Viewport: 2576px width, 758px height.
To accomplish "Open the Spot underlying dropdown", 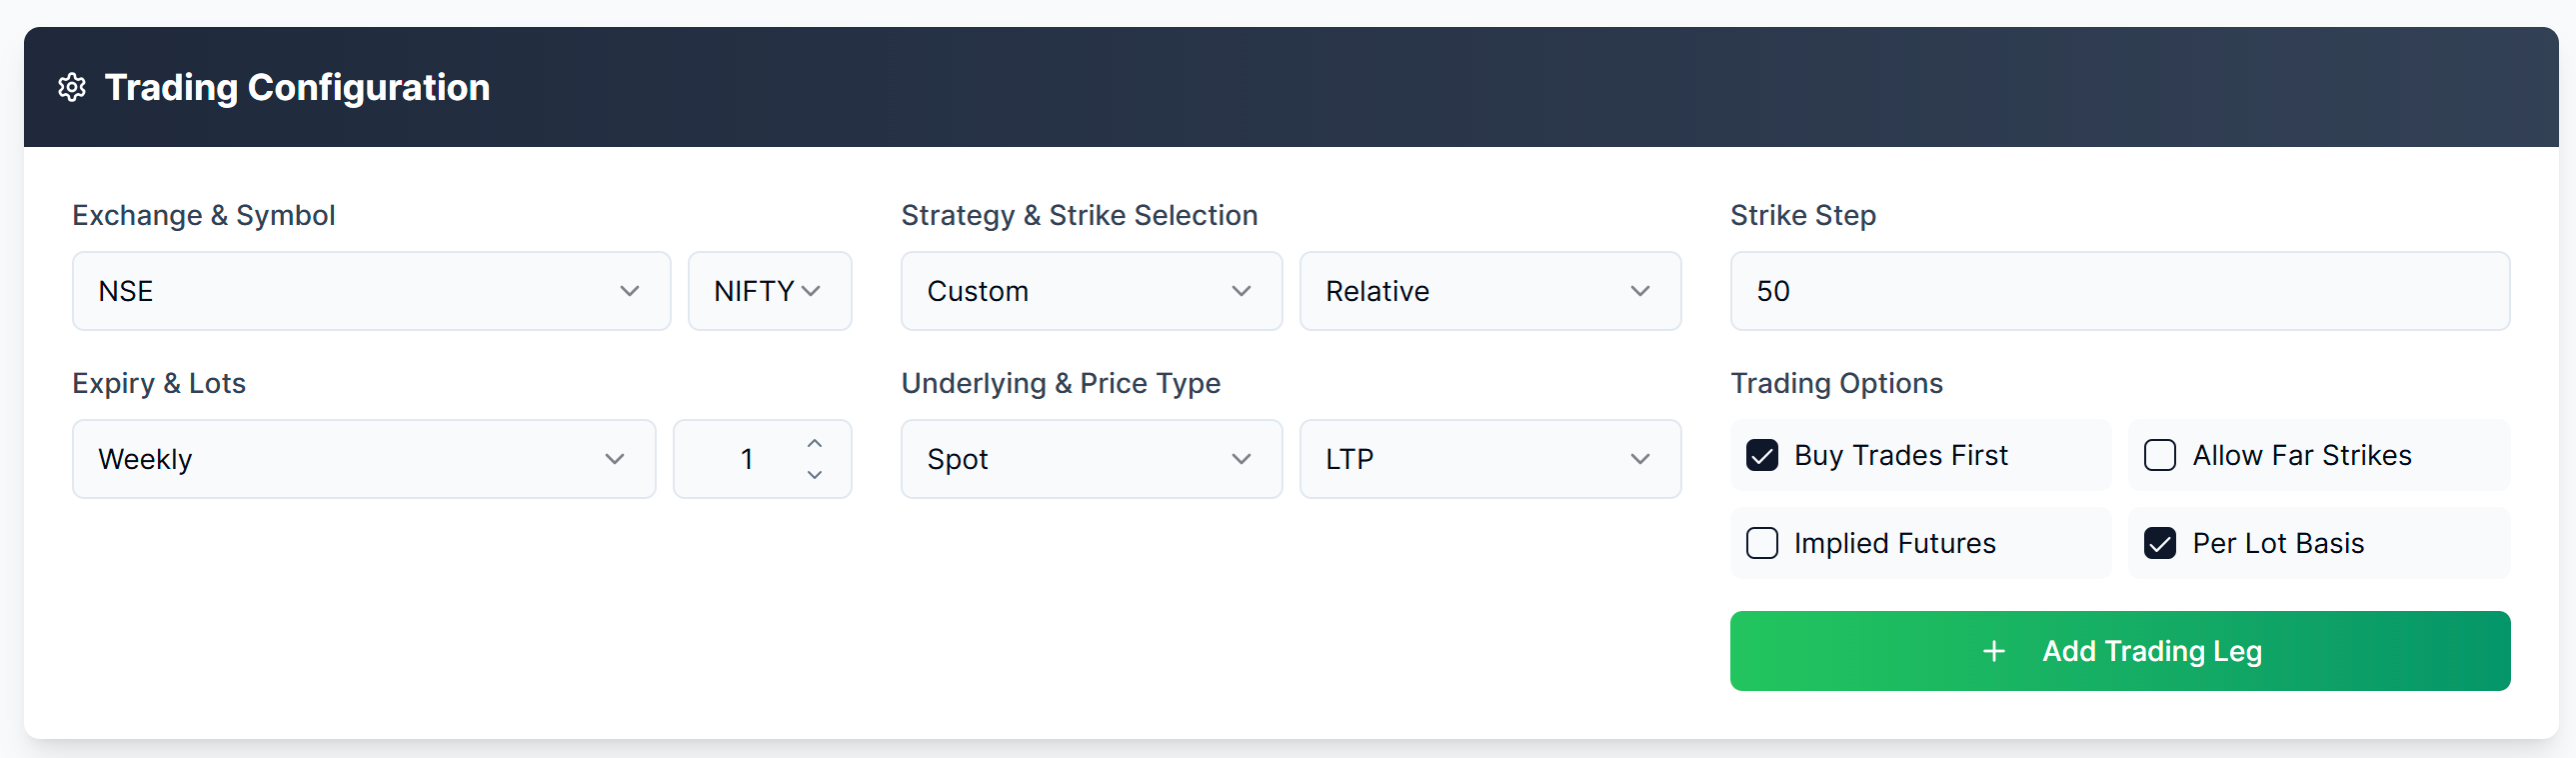I will [x=1091, y=459].
